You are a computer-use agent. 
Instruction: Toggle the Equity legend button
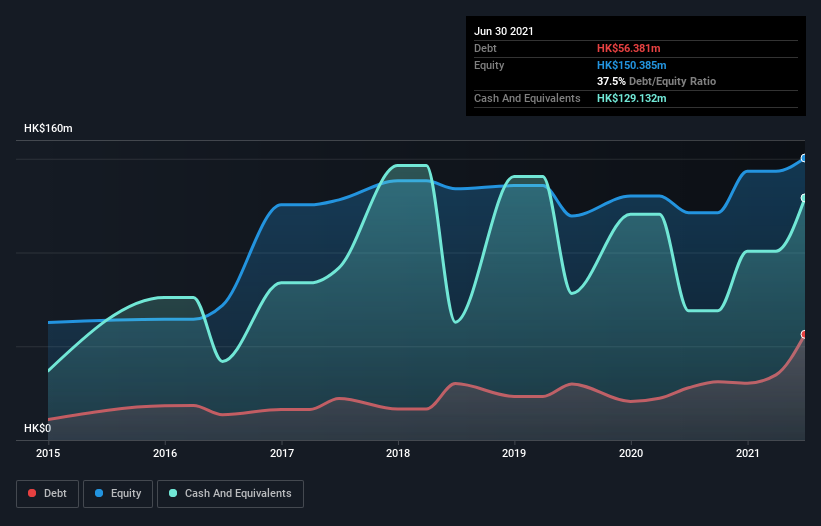coord(118,494)
